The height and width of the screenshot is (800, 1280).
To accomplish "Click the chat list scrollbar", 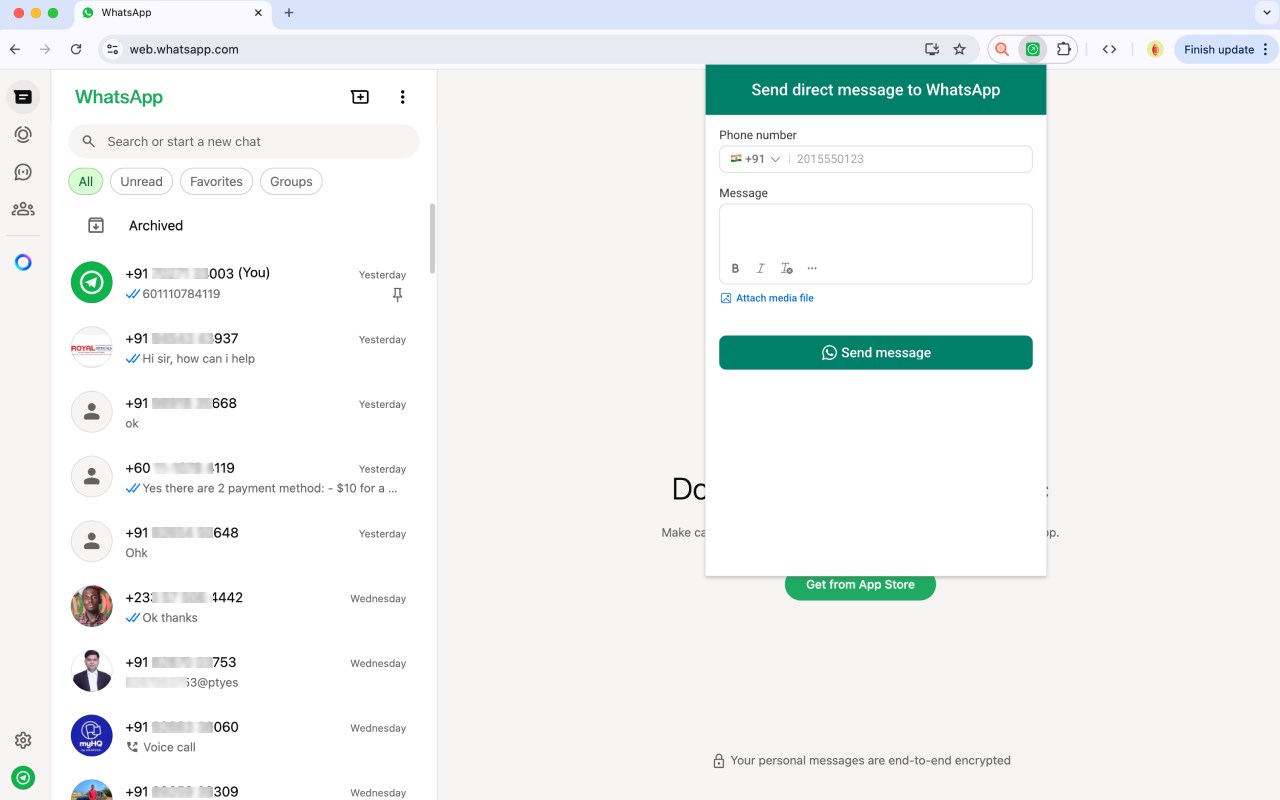I will tap(432, 238).
